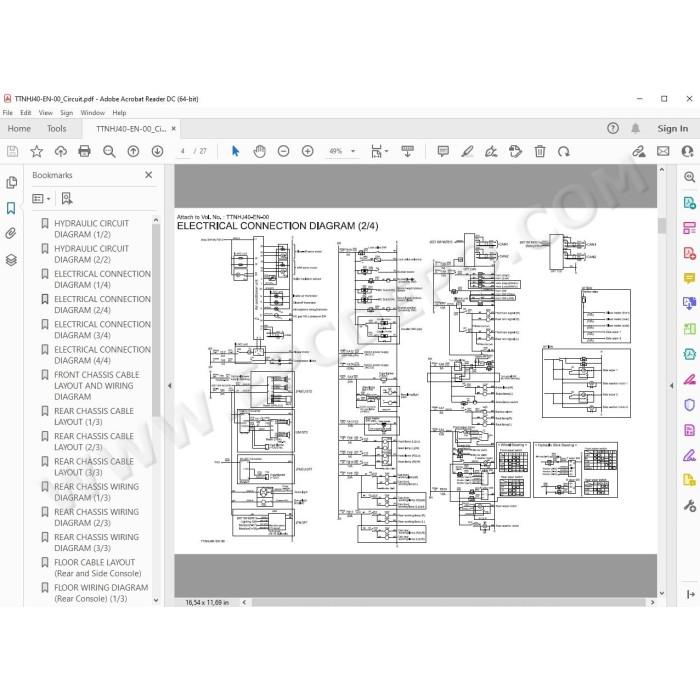
Task: Delete with the trash icon
Action: click(540, 152)
